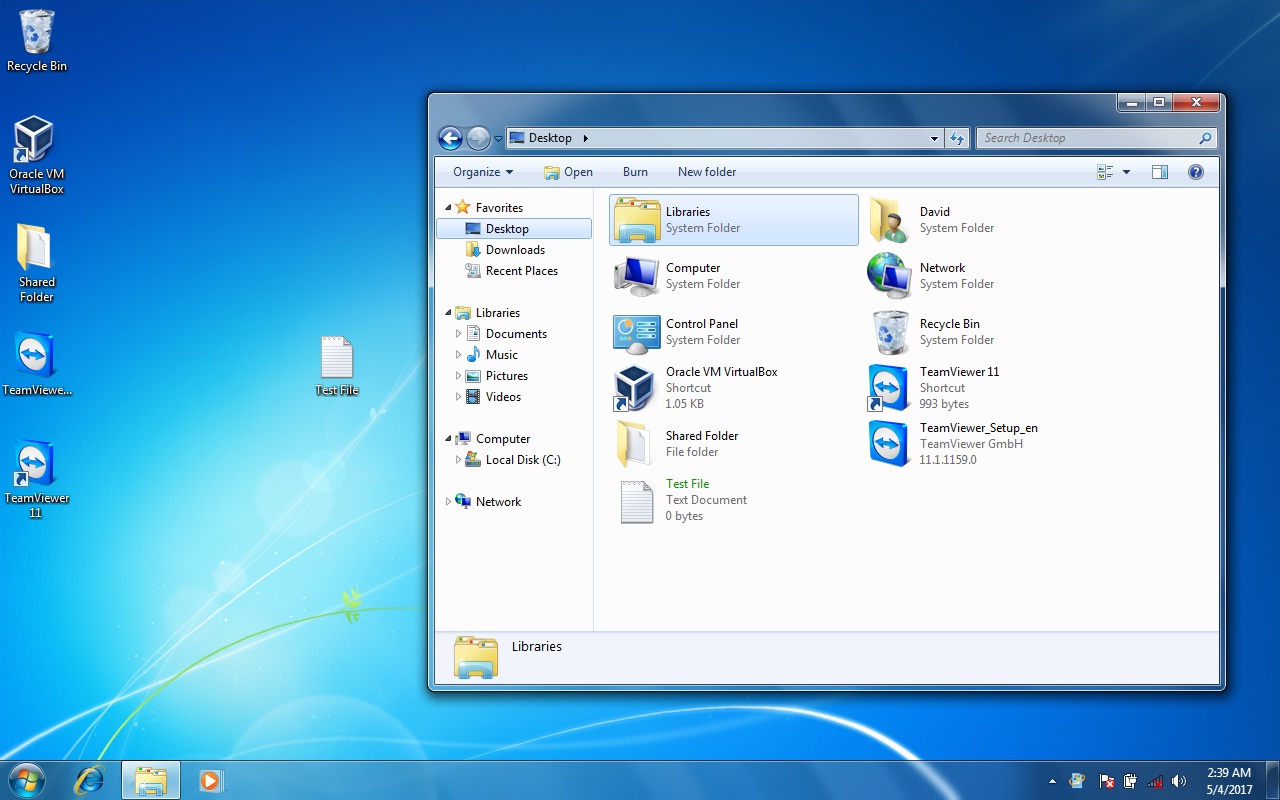This screenshot has width=1280, height=800.
Task: Select the Network globe icon in file list
Action: 889,276
